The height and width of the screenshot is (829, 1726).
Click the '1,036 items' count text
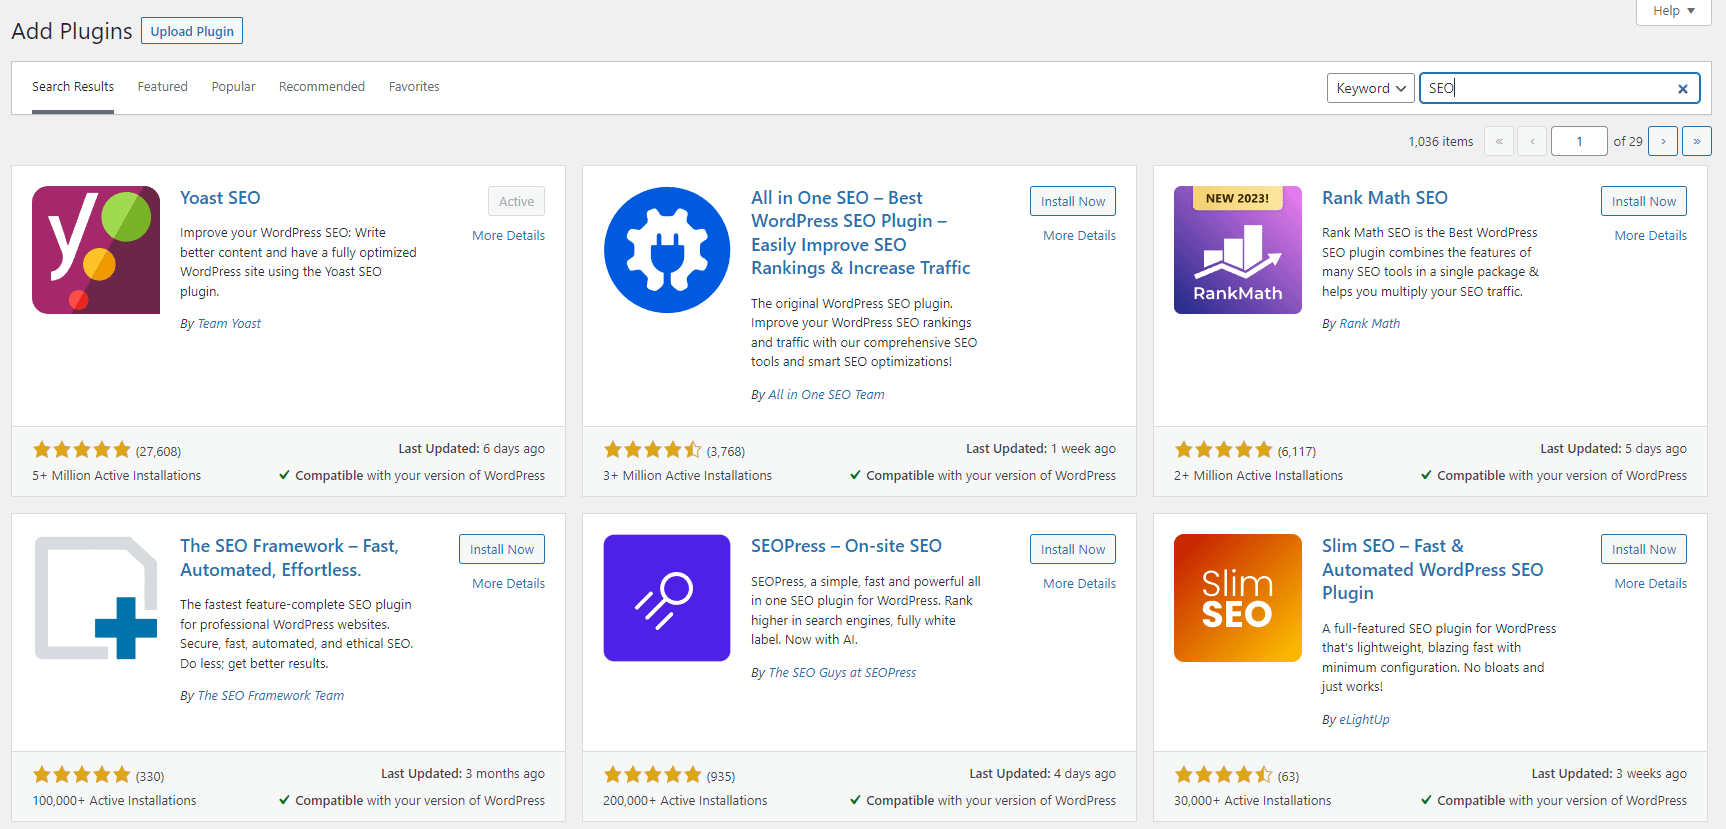tap(1440, 142)
